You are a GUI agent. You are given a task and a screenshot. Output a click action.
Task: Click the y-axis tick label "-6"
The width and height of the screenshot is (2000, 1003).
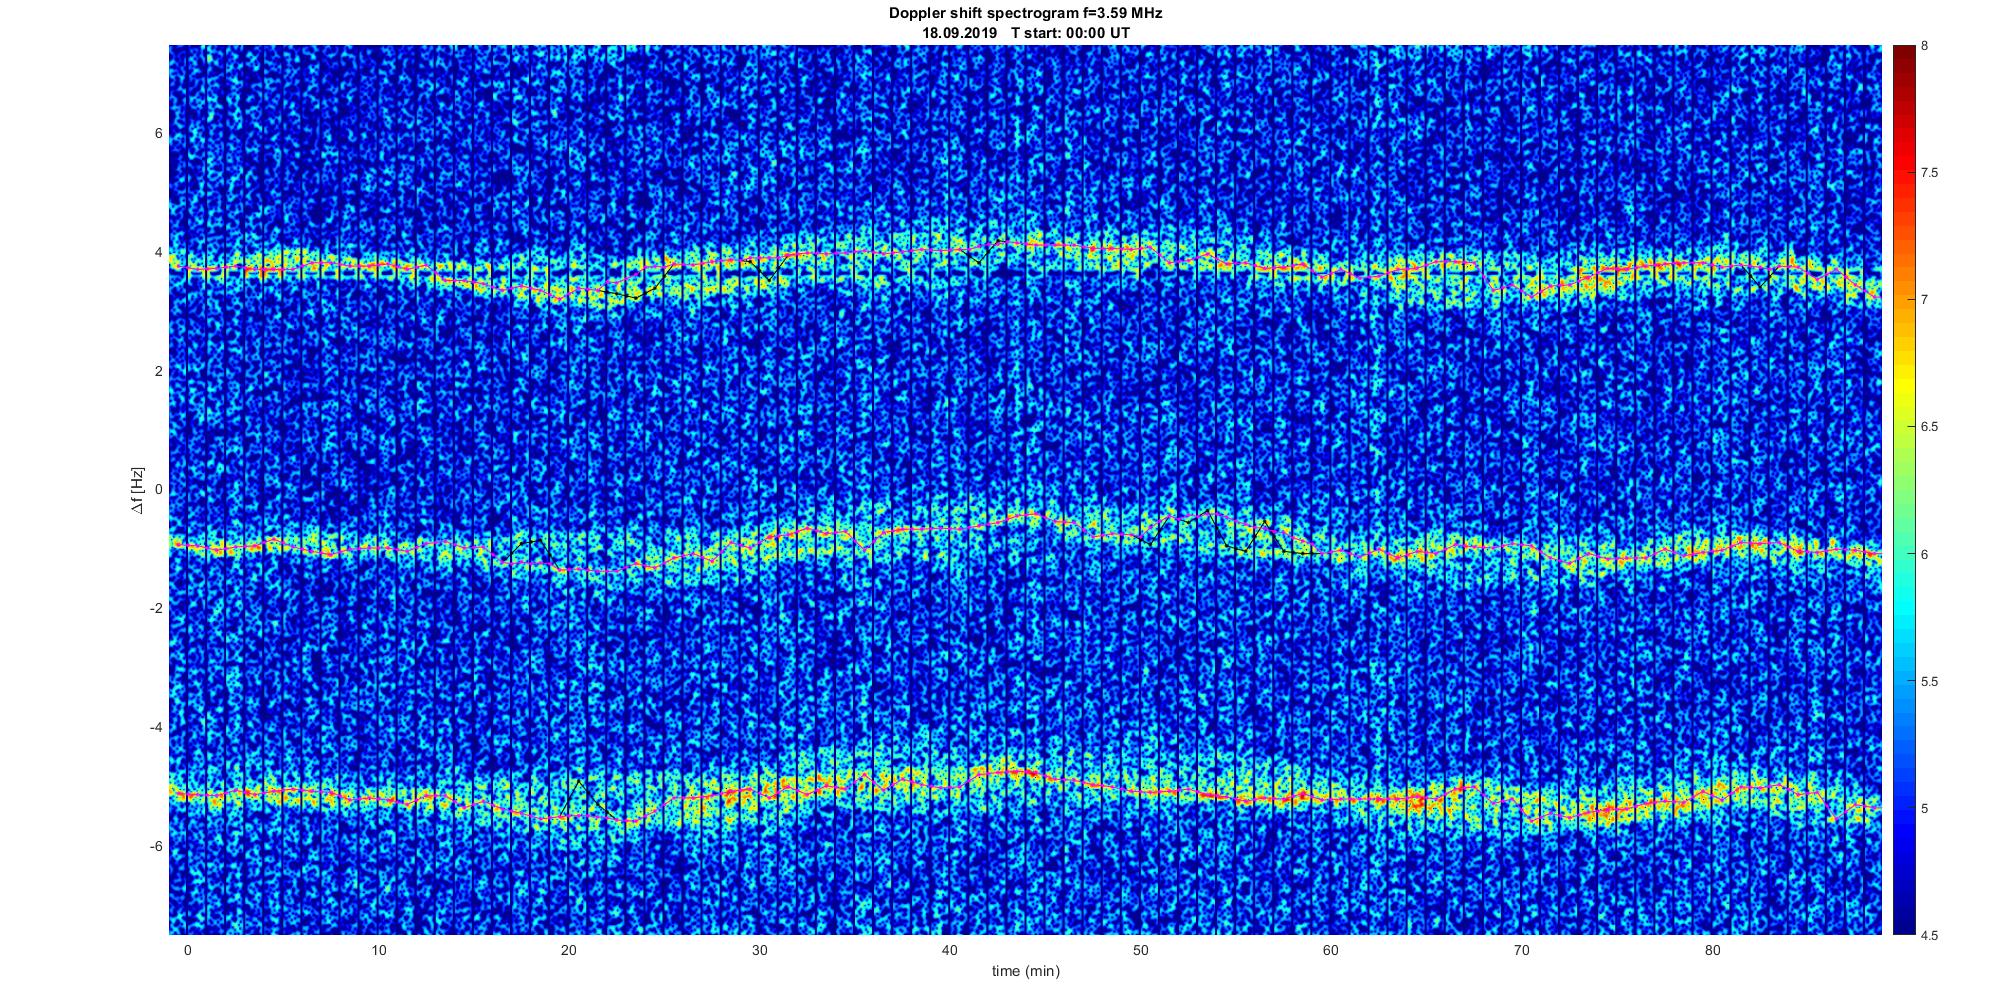[156, 846]
